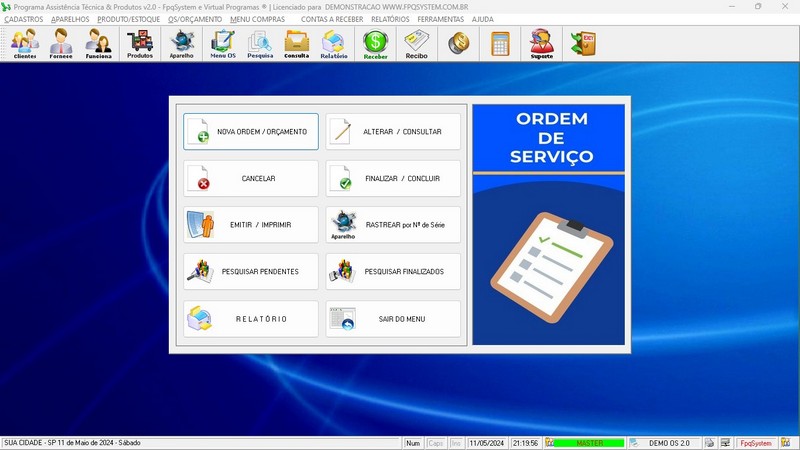Click the 11/05/2024 date in status bar

(486, 443)
